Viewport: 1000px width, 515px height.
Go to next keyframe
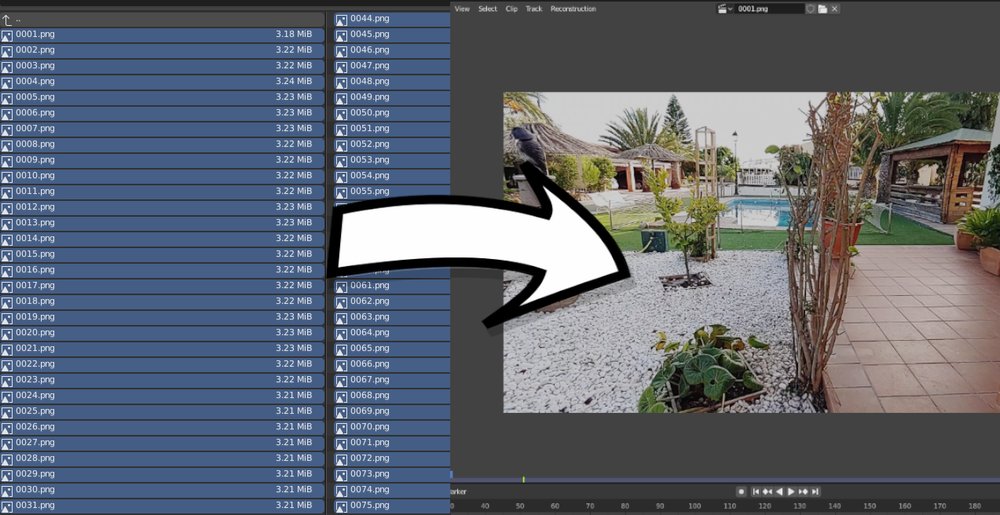pyautogui.click(x=803, y=491)
